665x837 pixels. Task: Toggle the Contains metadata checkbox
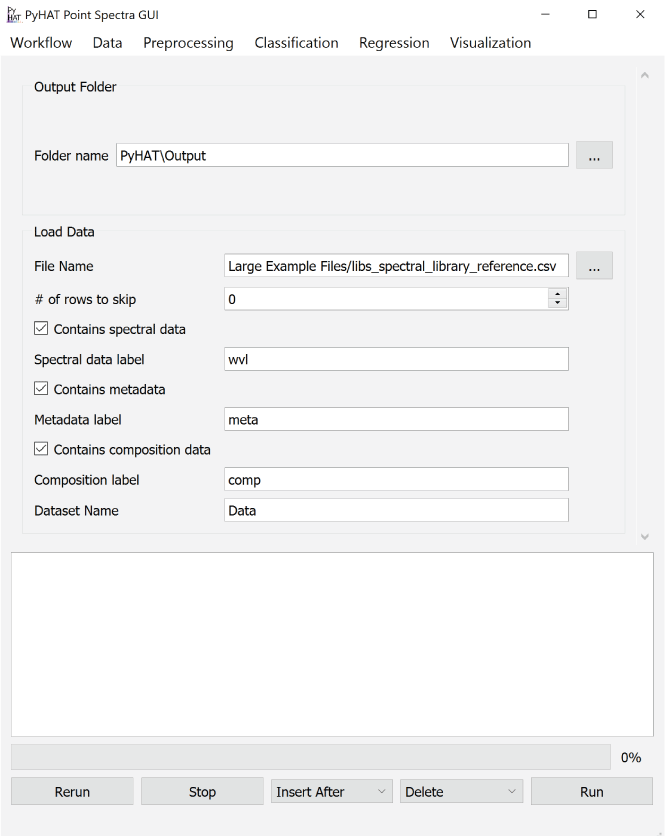point(41,389)
